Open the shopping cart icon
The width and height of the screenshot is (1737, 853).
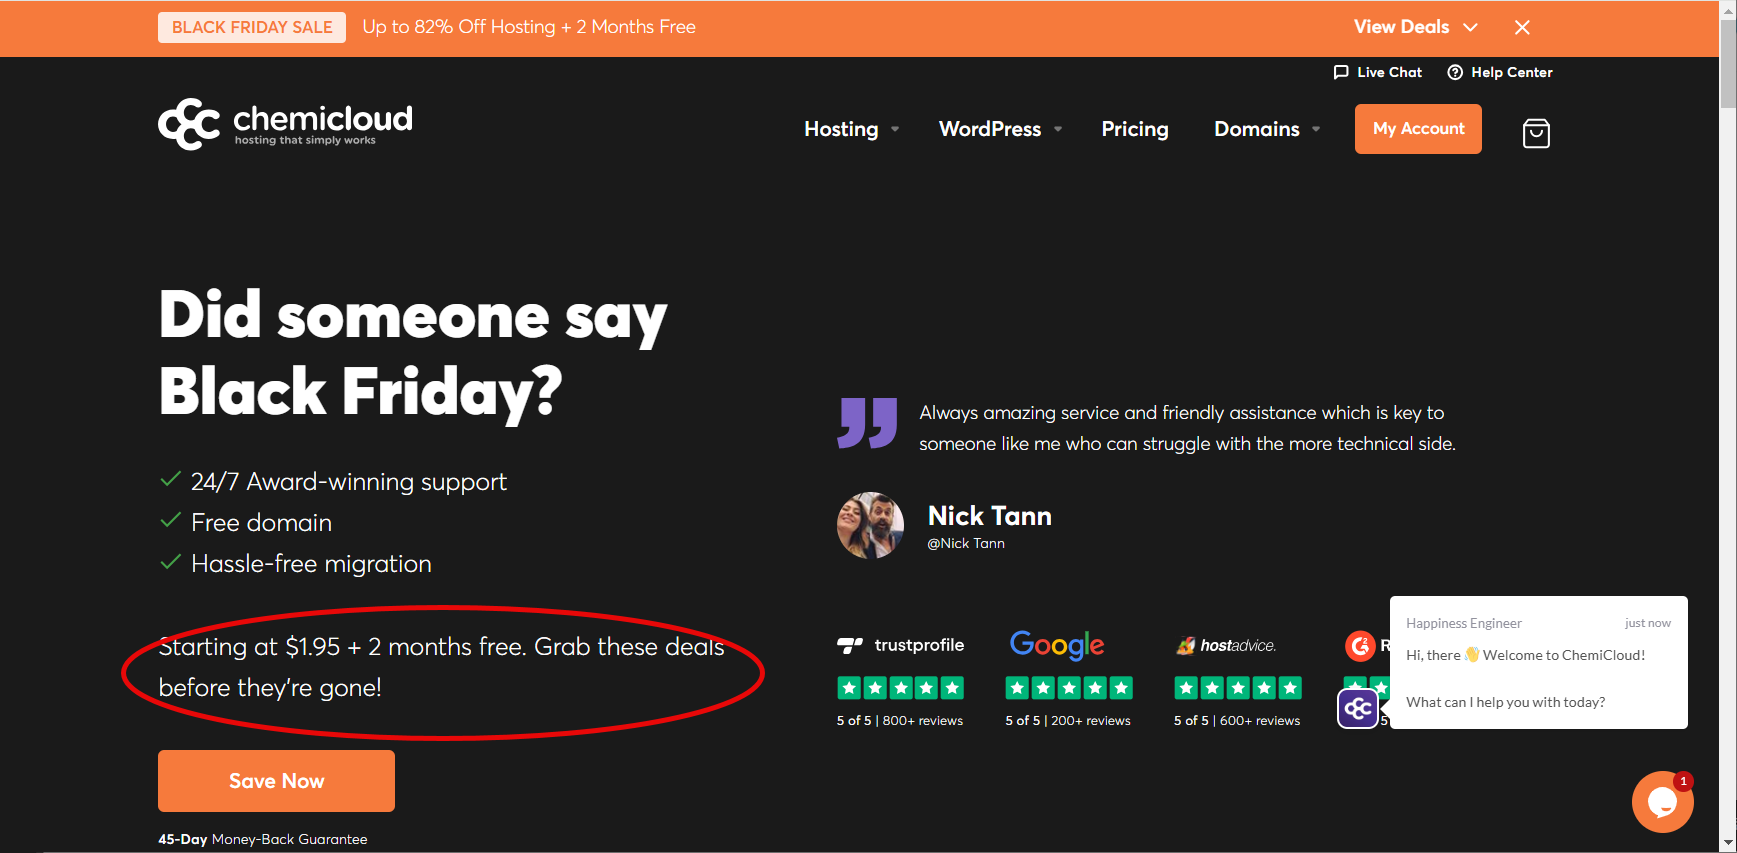(1536, 133)
